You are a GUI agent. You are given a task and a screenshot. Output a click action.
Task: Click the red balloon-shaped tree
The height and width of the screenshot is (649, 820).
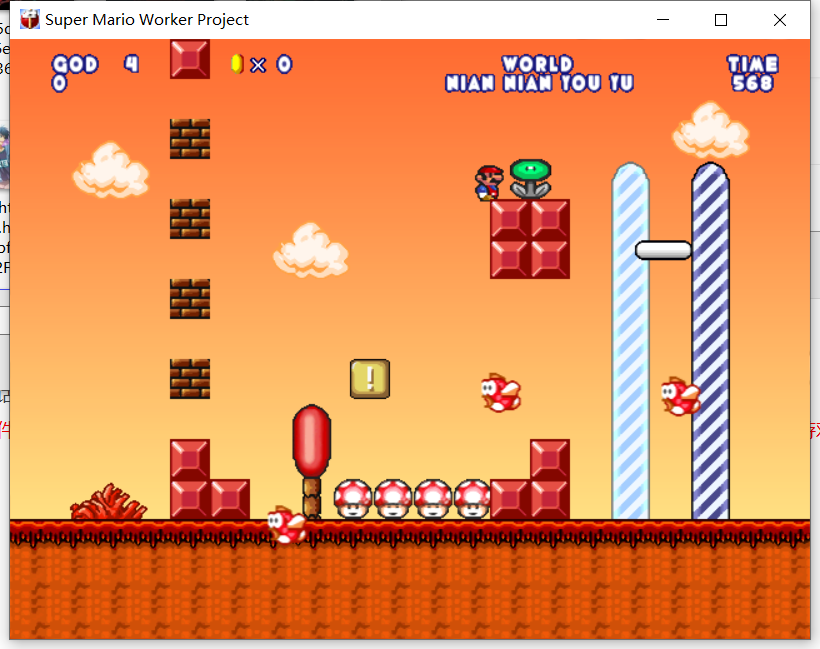[312, 461]
